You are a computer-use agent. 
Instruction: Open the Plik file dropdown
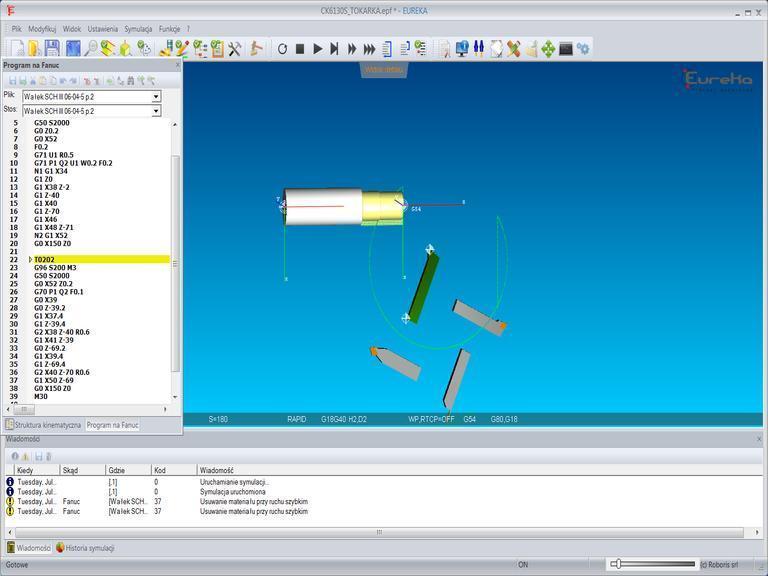pyautogui.click(x=155, y=96)
